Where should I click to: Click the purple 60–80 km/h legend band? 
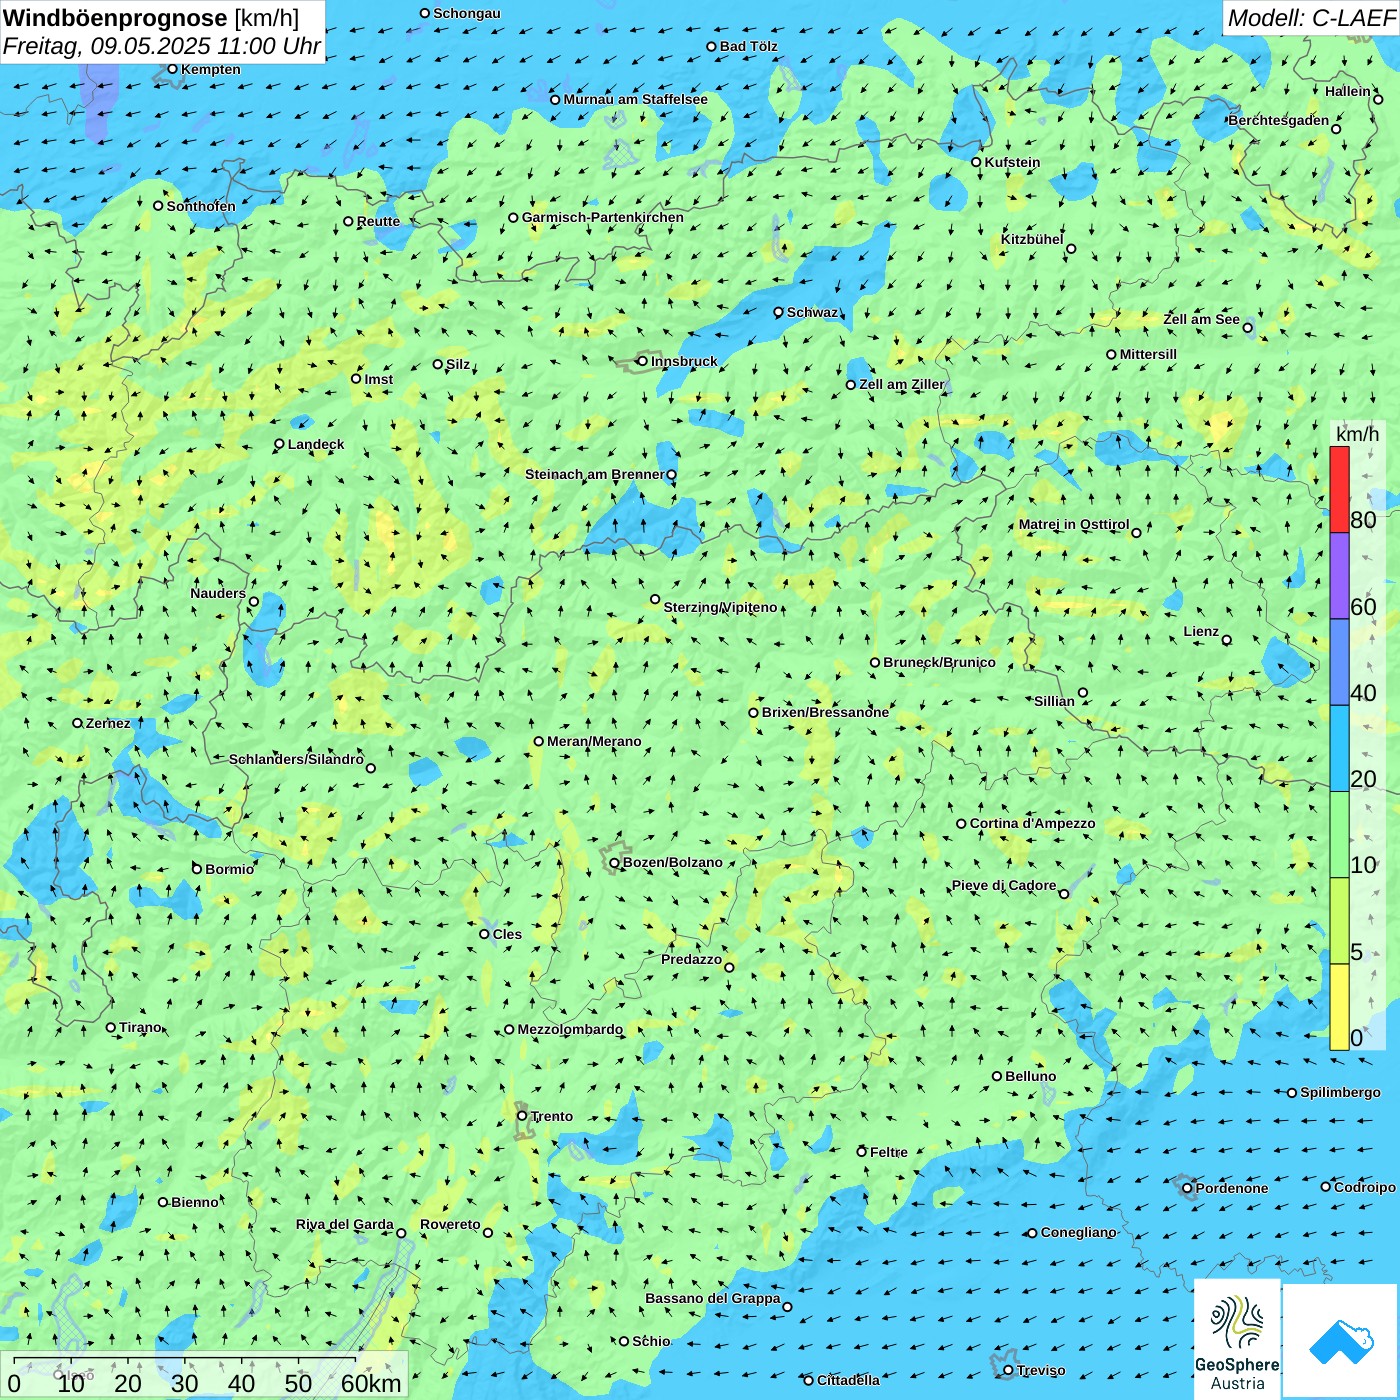tap(1339, 575)
